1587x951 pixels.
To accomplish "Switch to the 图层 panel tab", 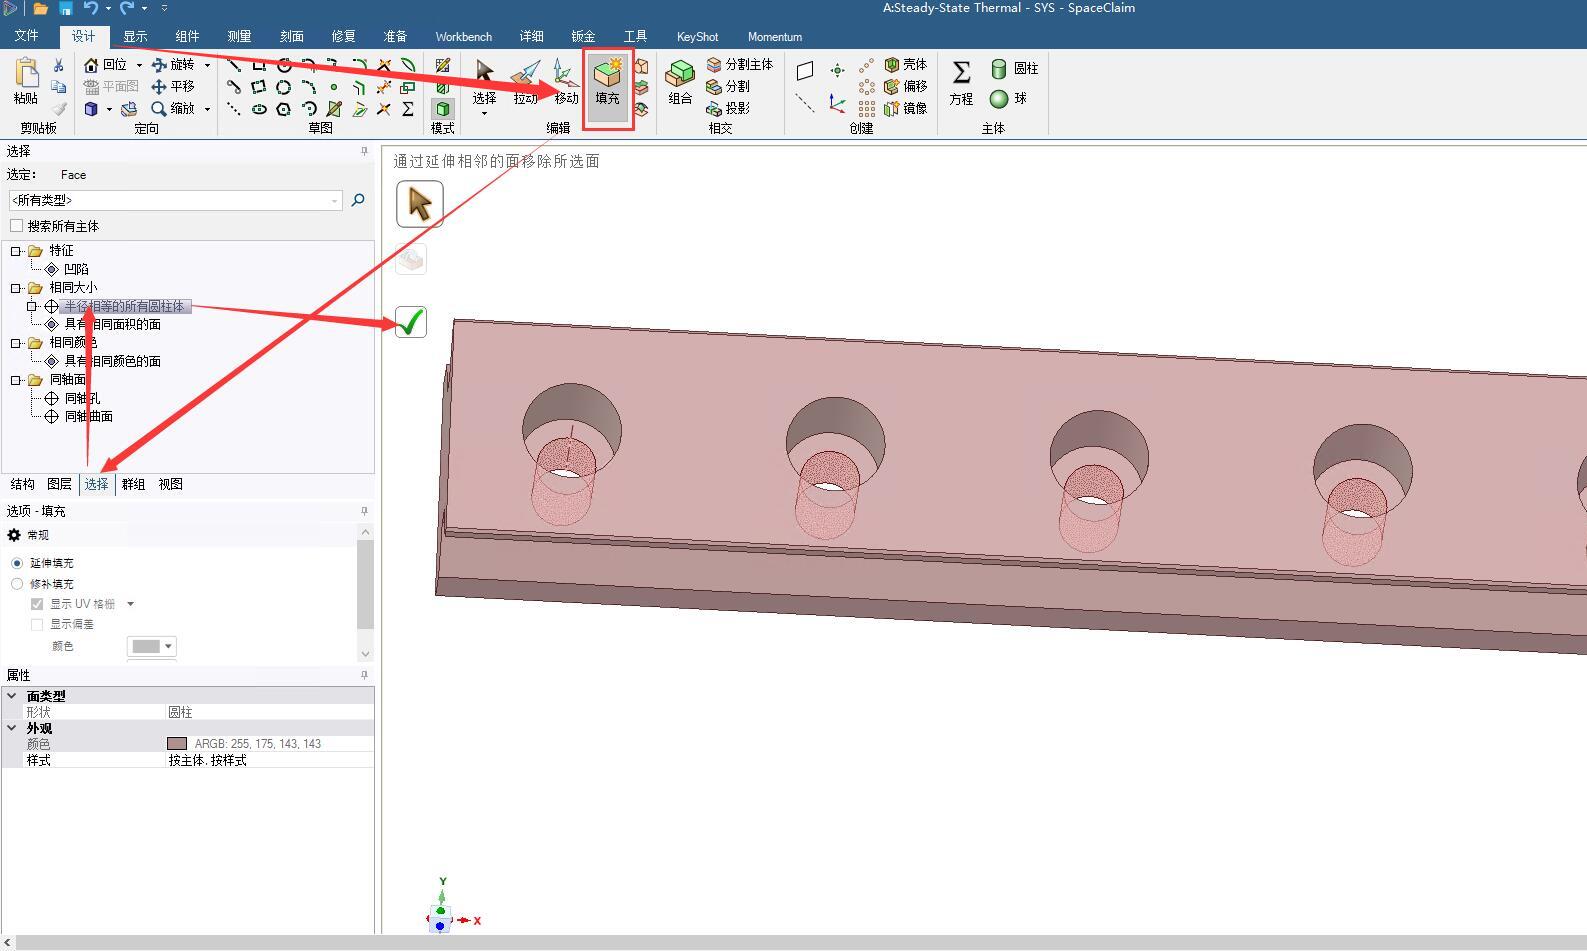I will coord(59,484).
